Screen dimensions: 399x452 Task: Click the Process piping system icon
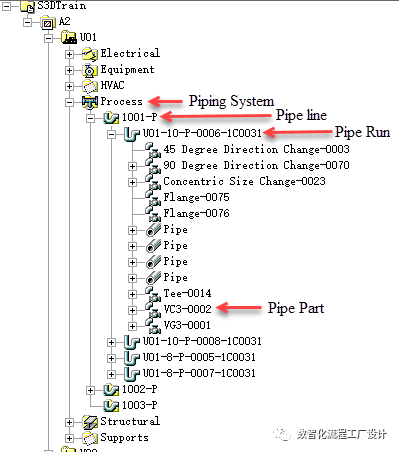[90, 102]
